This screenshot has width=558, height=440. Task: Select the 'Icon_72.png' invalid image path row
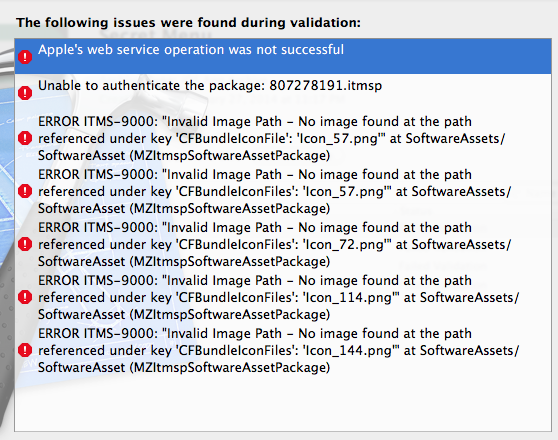(283, 244)
